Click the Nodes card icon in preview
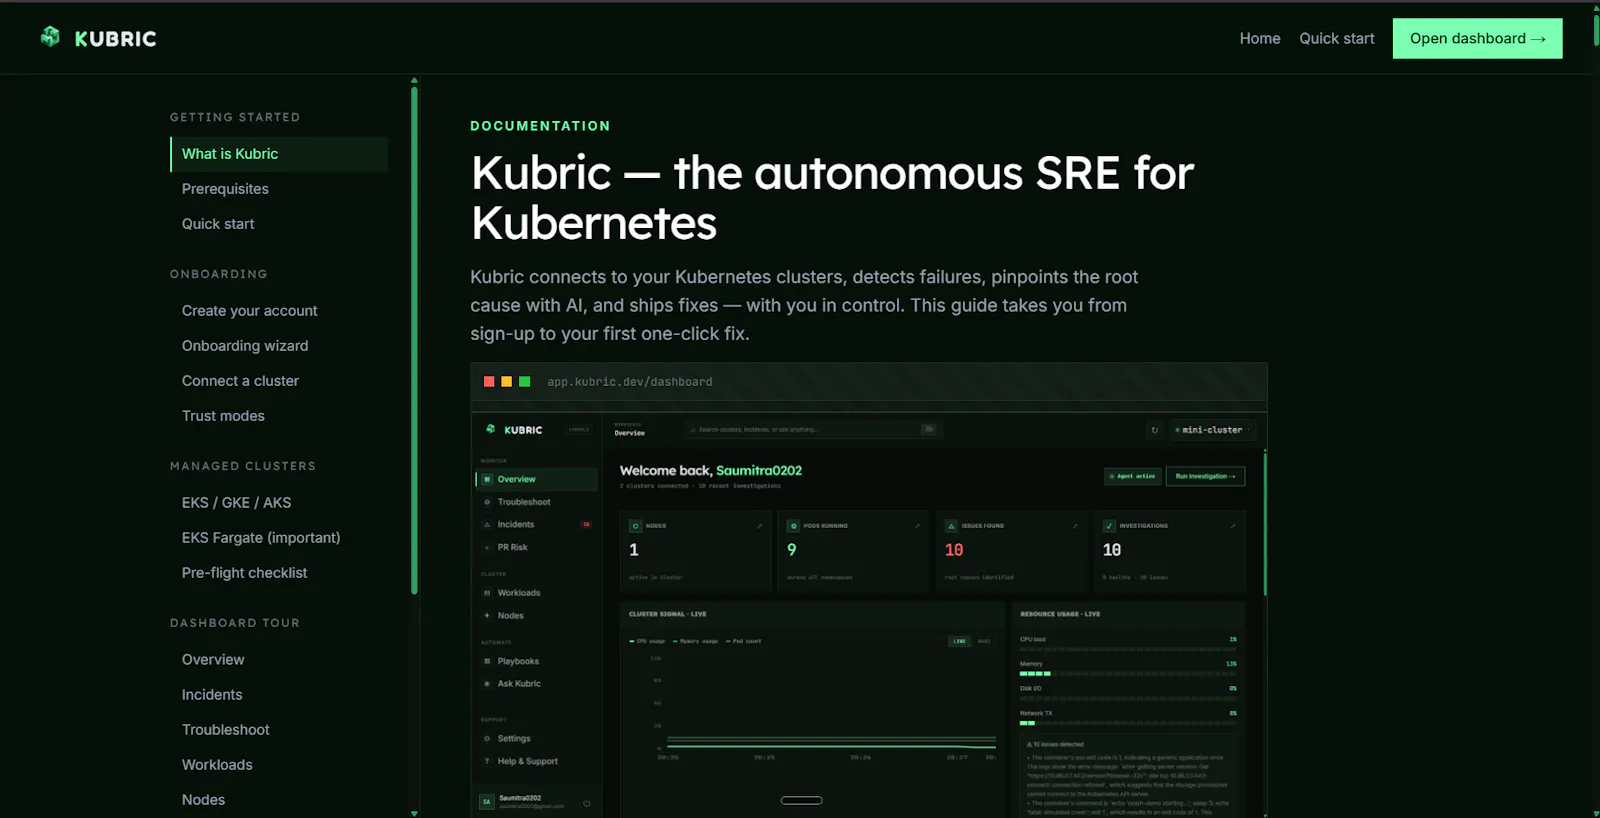 pos(635,526)
